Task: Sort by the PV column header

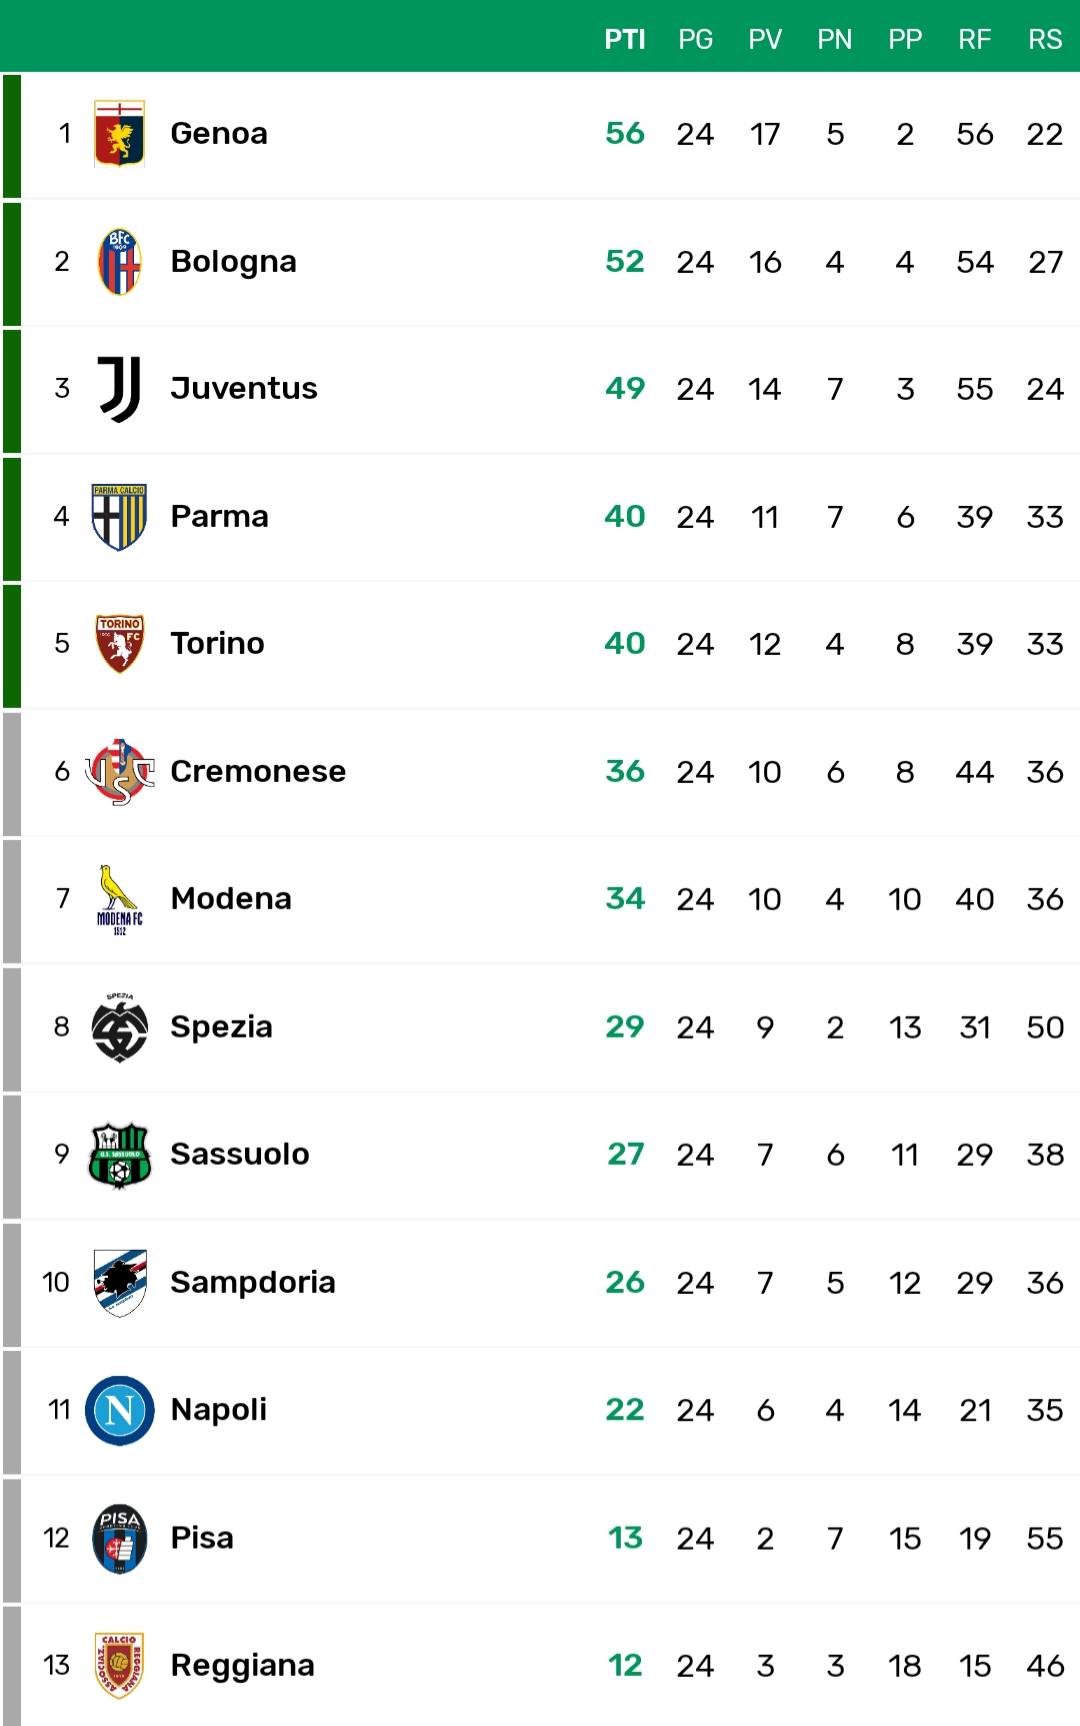Action: click(765, 39)
